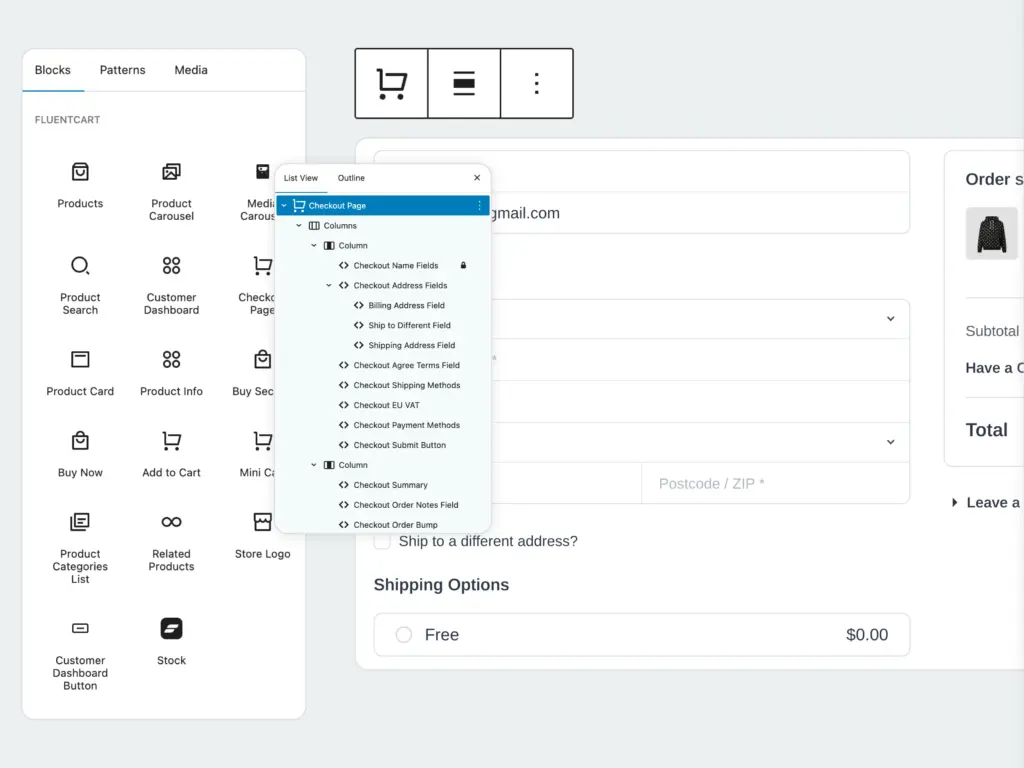1024x768 pixels.
Task: Close the List View panel
Action: [x=477, y=178]
